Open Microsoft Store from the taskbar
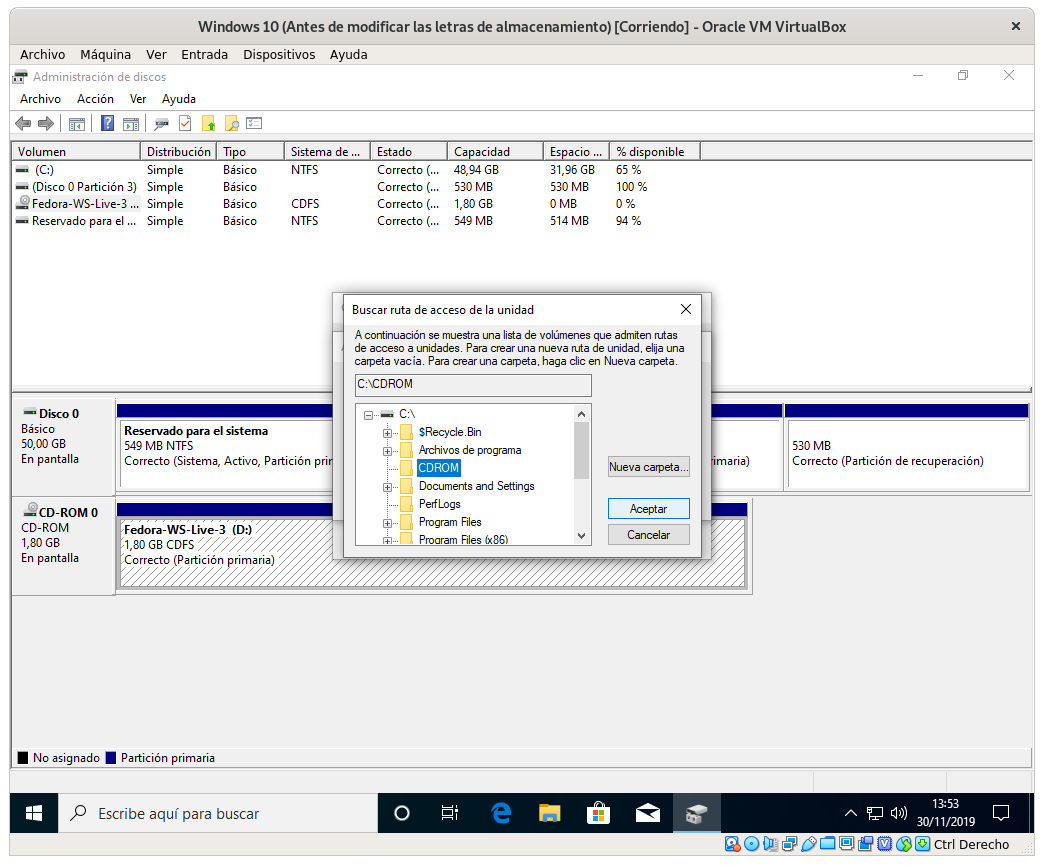 pyautogui.click(x=597, y=813)
